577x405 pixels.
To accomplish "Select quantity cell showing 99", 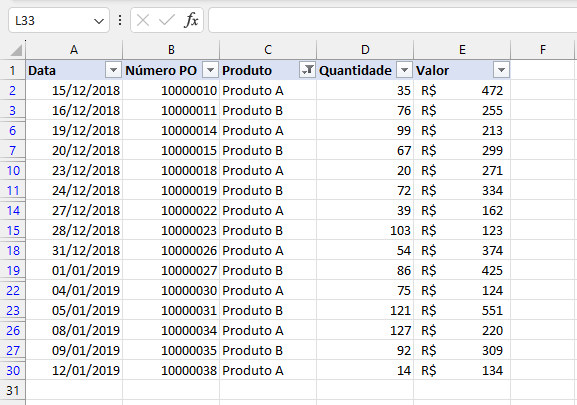I will [365, 130].
